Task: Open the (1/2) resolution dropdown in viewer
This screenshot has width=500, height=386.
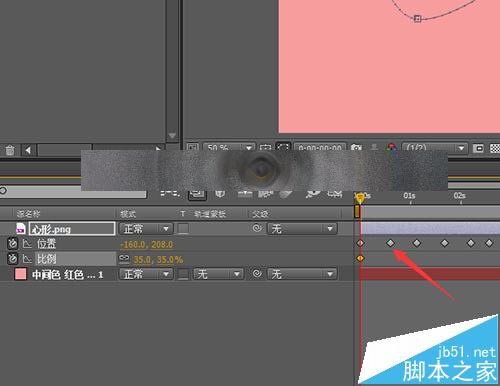Action: click(x=434, y=147)
